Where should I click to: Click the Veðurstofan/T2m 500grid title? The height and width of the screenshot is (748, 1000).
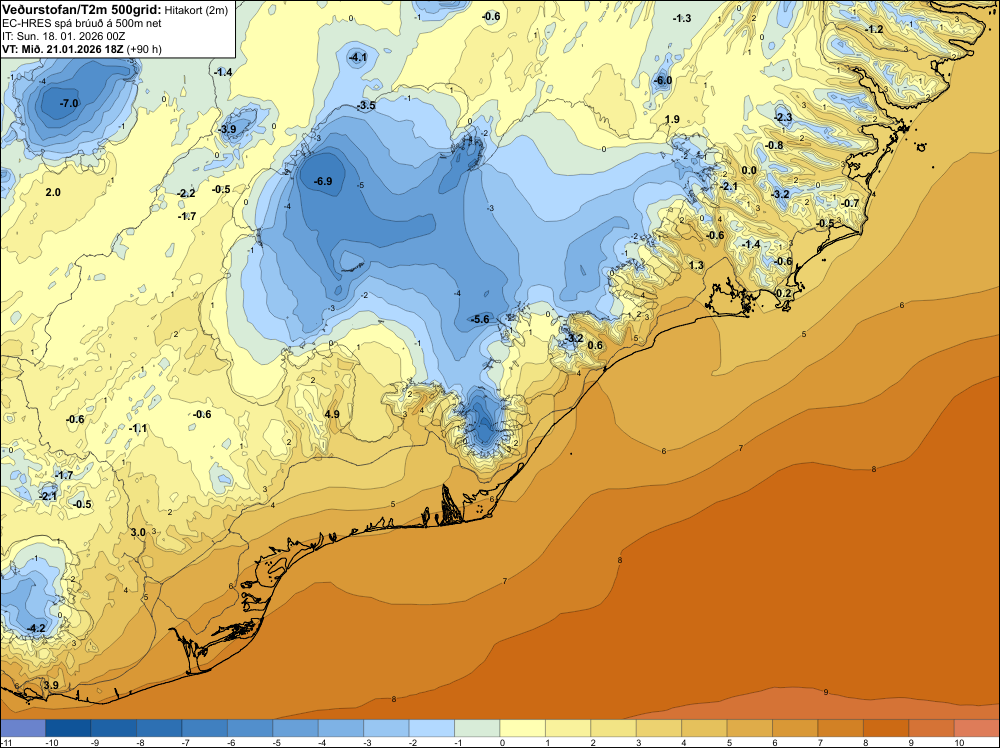[x=82, y=9]
